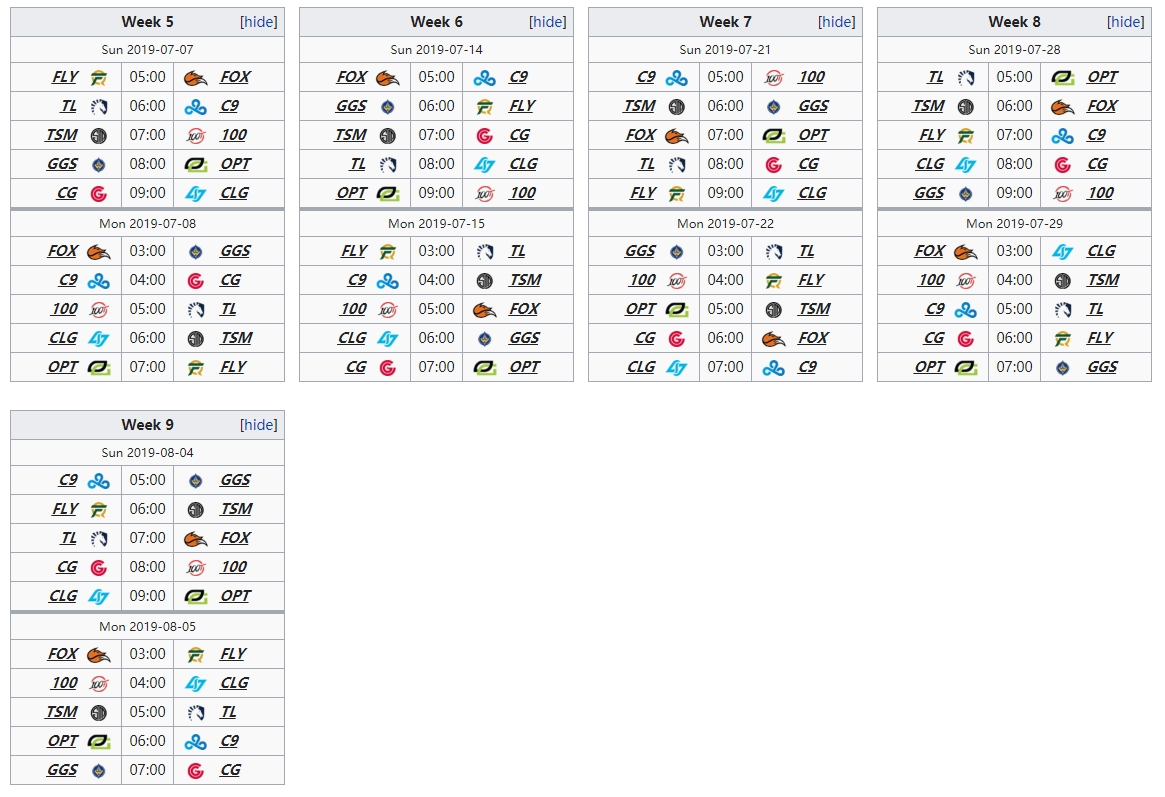Click Golden Guardians logo in Week 9 first match

point(196,480)
